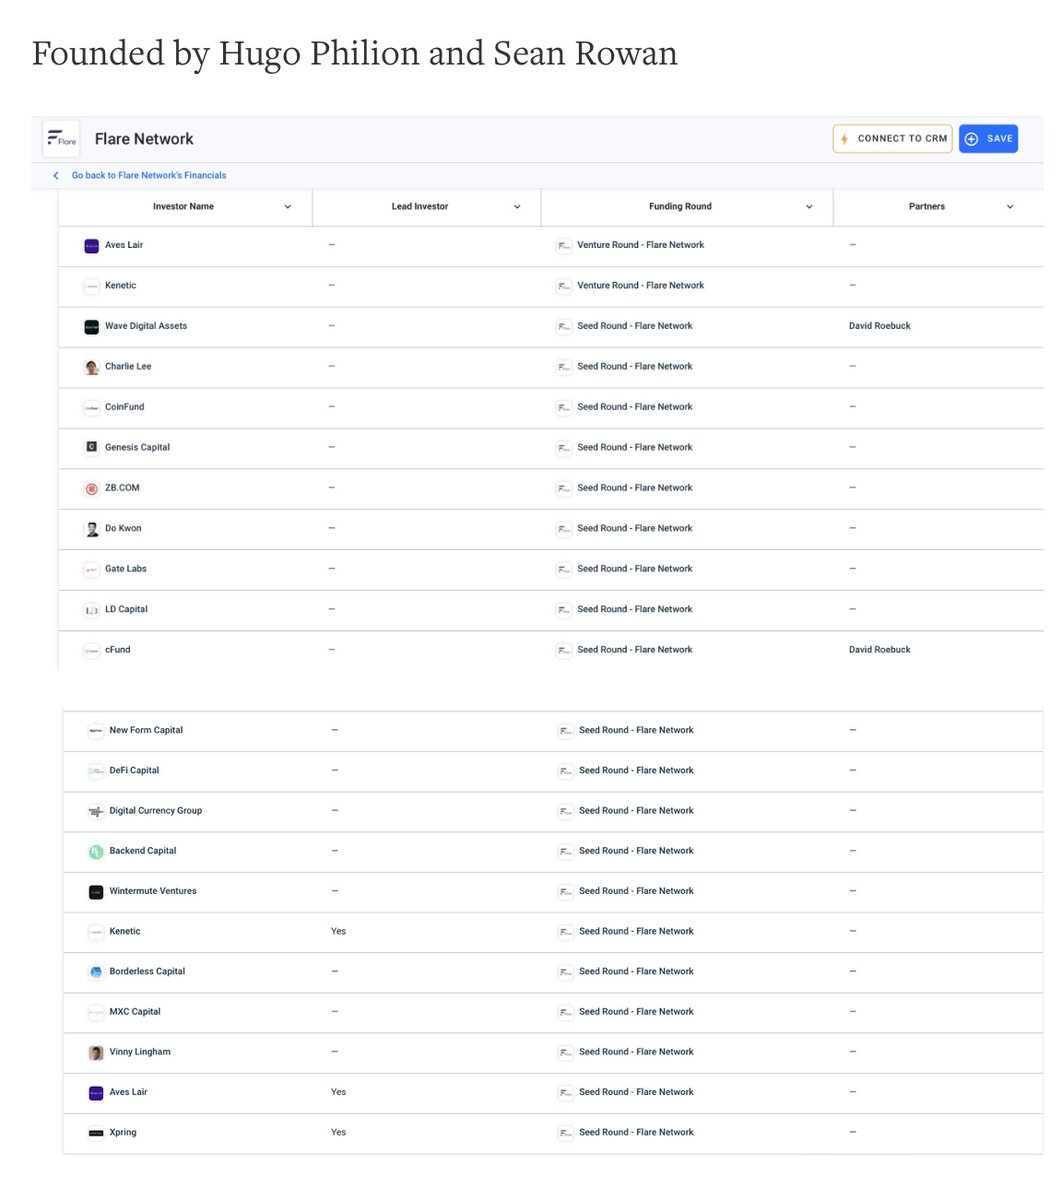Open Charlie Lee investor name
The image size is (1062, 1200).
[128, 367]
